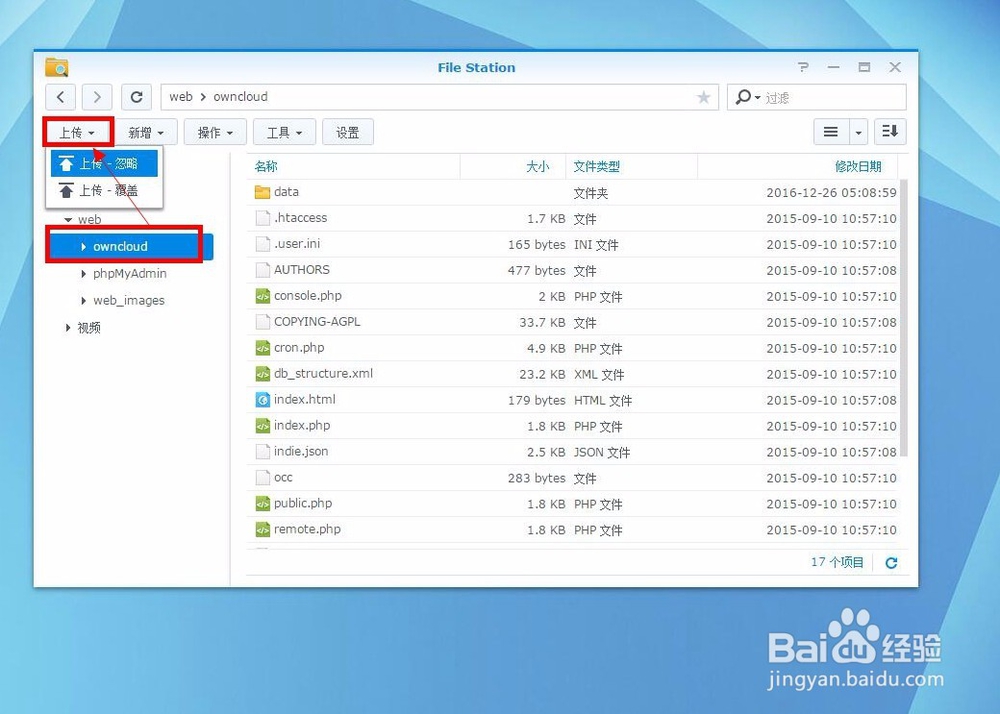Click the XML 文件 type cell
Image resolution: width=1000 pixels, height=714 pixels.
[599, 374]
